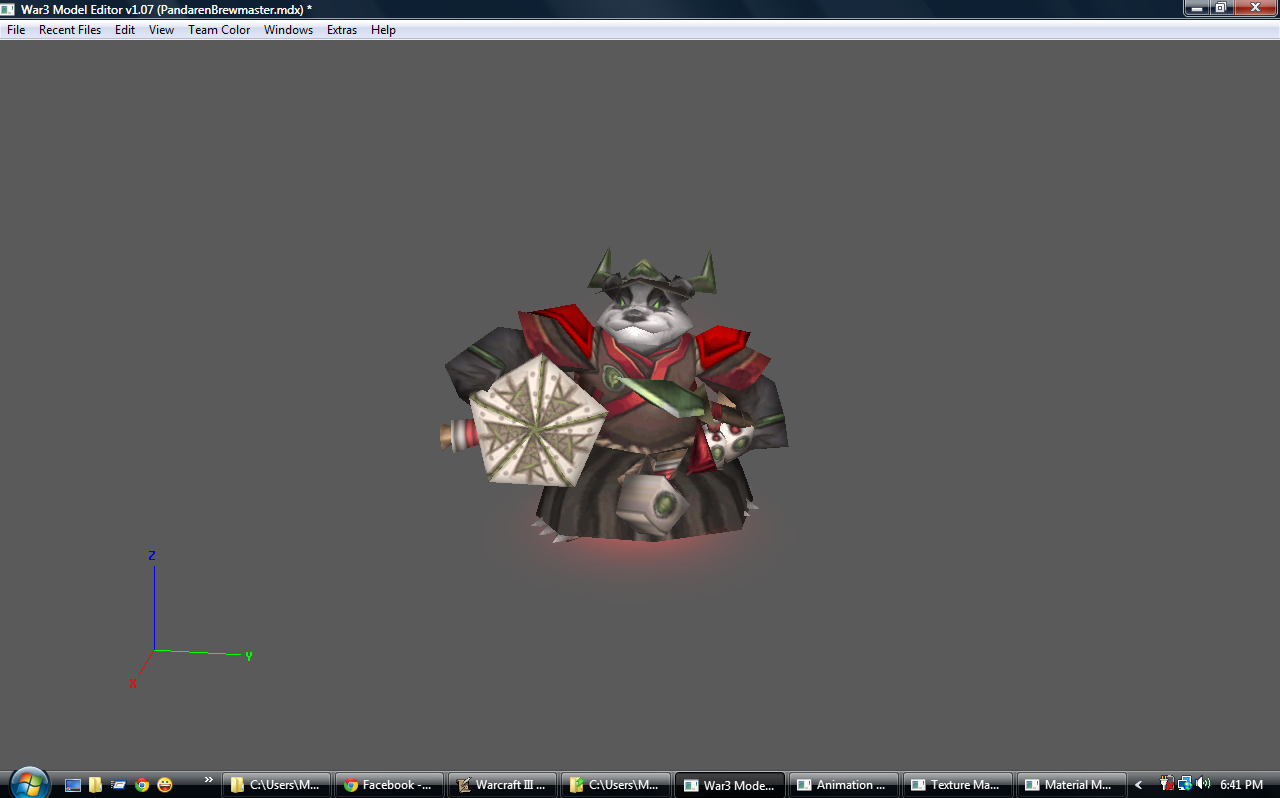Expand the quick launch overflow chevron
Viewport: 1280px width, 798px height.
click(208, 780)
